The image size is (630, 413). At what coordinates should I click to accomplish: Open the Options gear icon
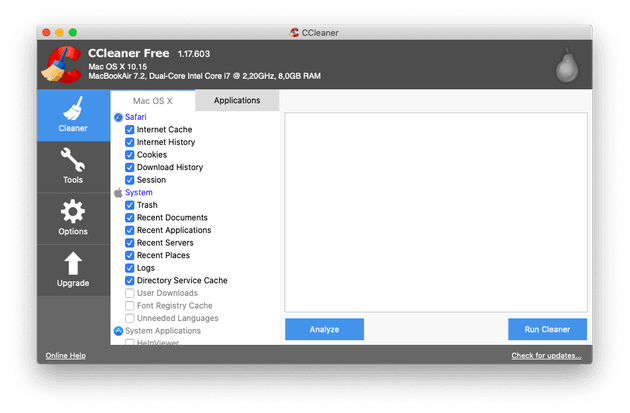click(73, 211)
